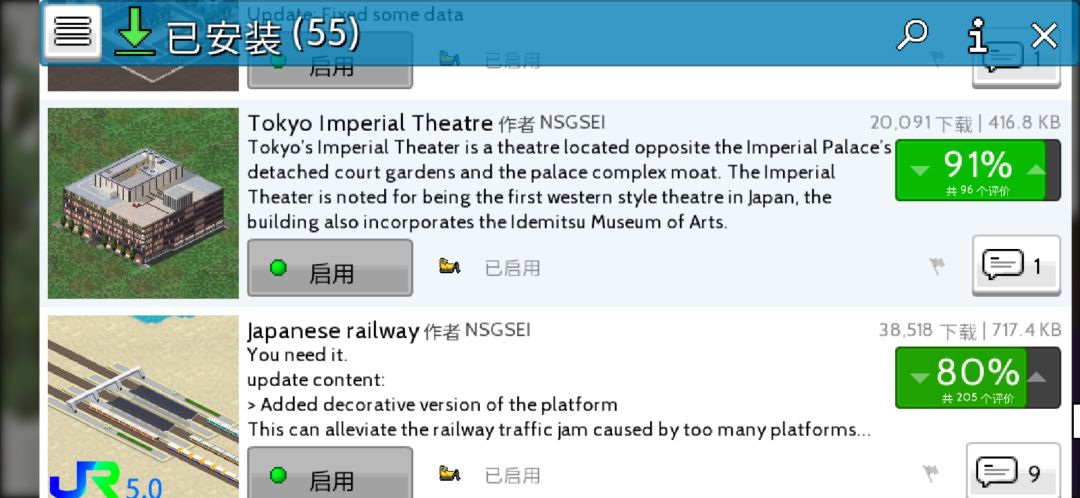Screen dimensions: 1080x498
Task: Flag the Japanese railway plugin
Action: [932, 473]
